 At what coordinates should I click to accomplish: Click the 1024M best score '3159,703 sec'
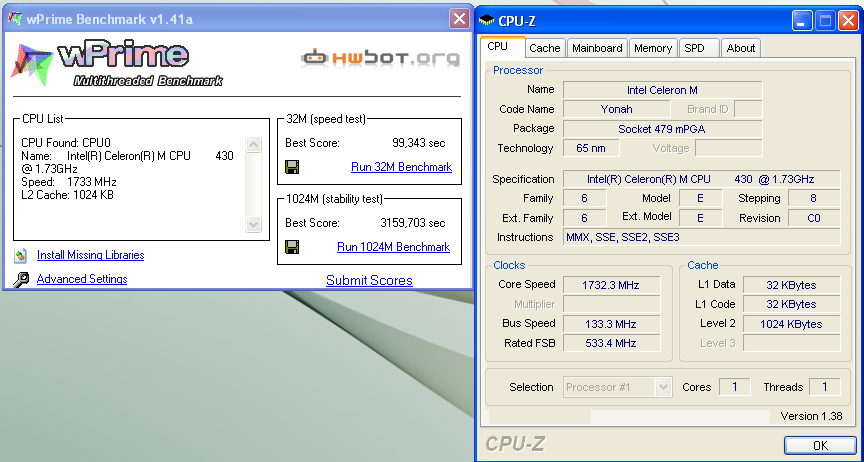point(413,223)
